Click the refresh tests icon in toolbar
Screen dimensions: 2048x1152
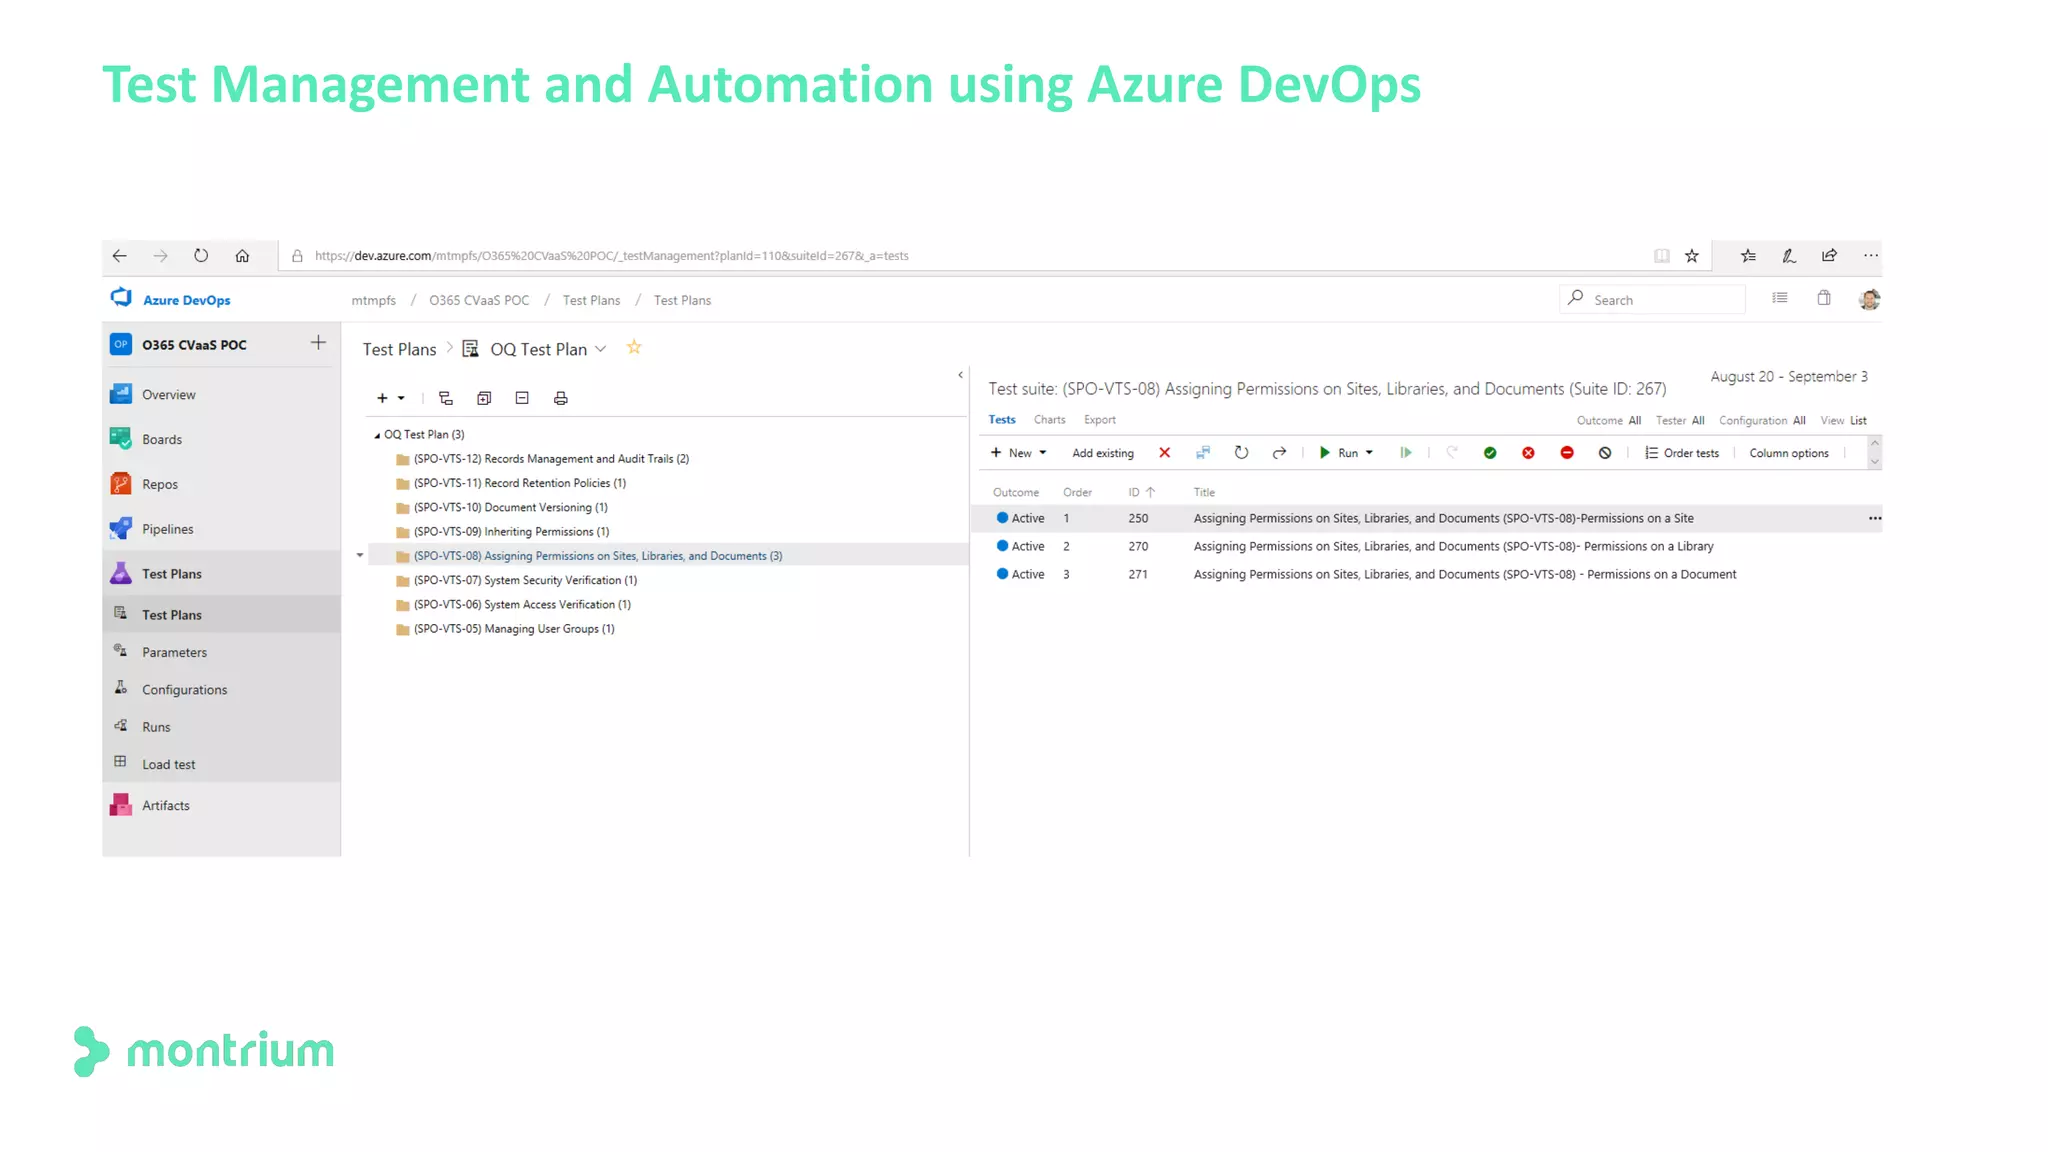1241,453
